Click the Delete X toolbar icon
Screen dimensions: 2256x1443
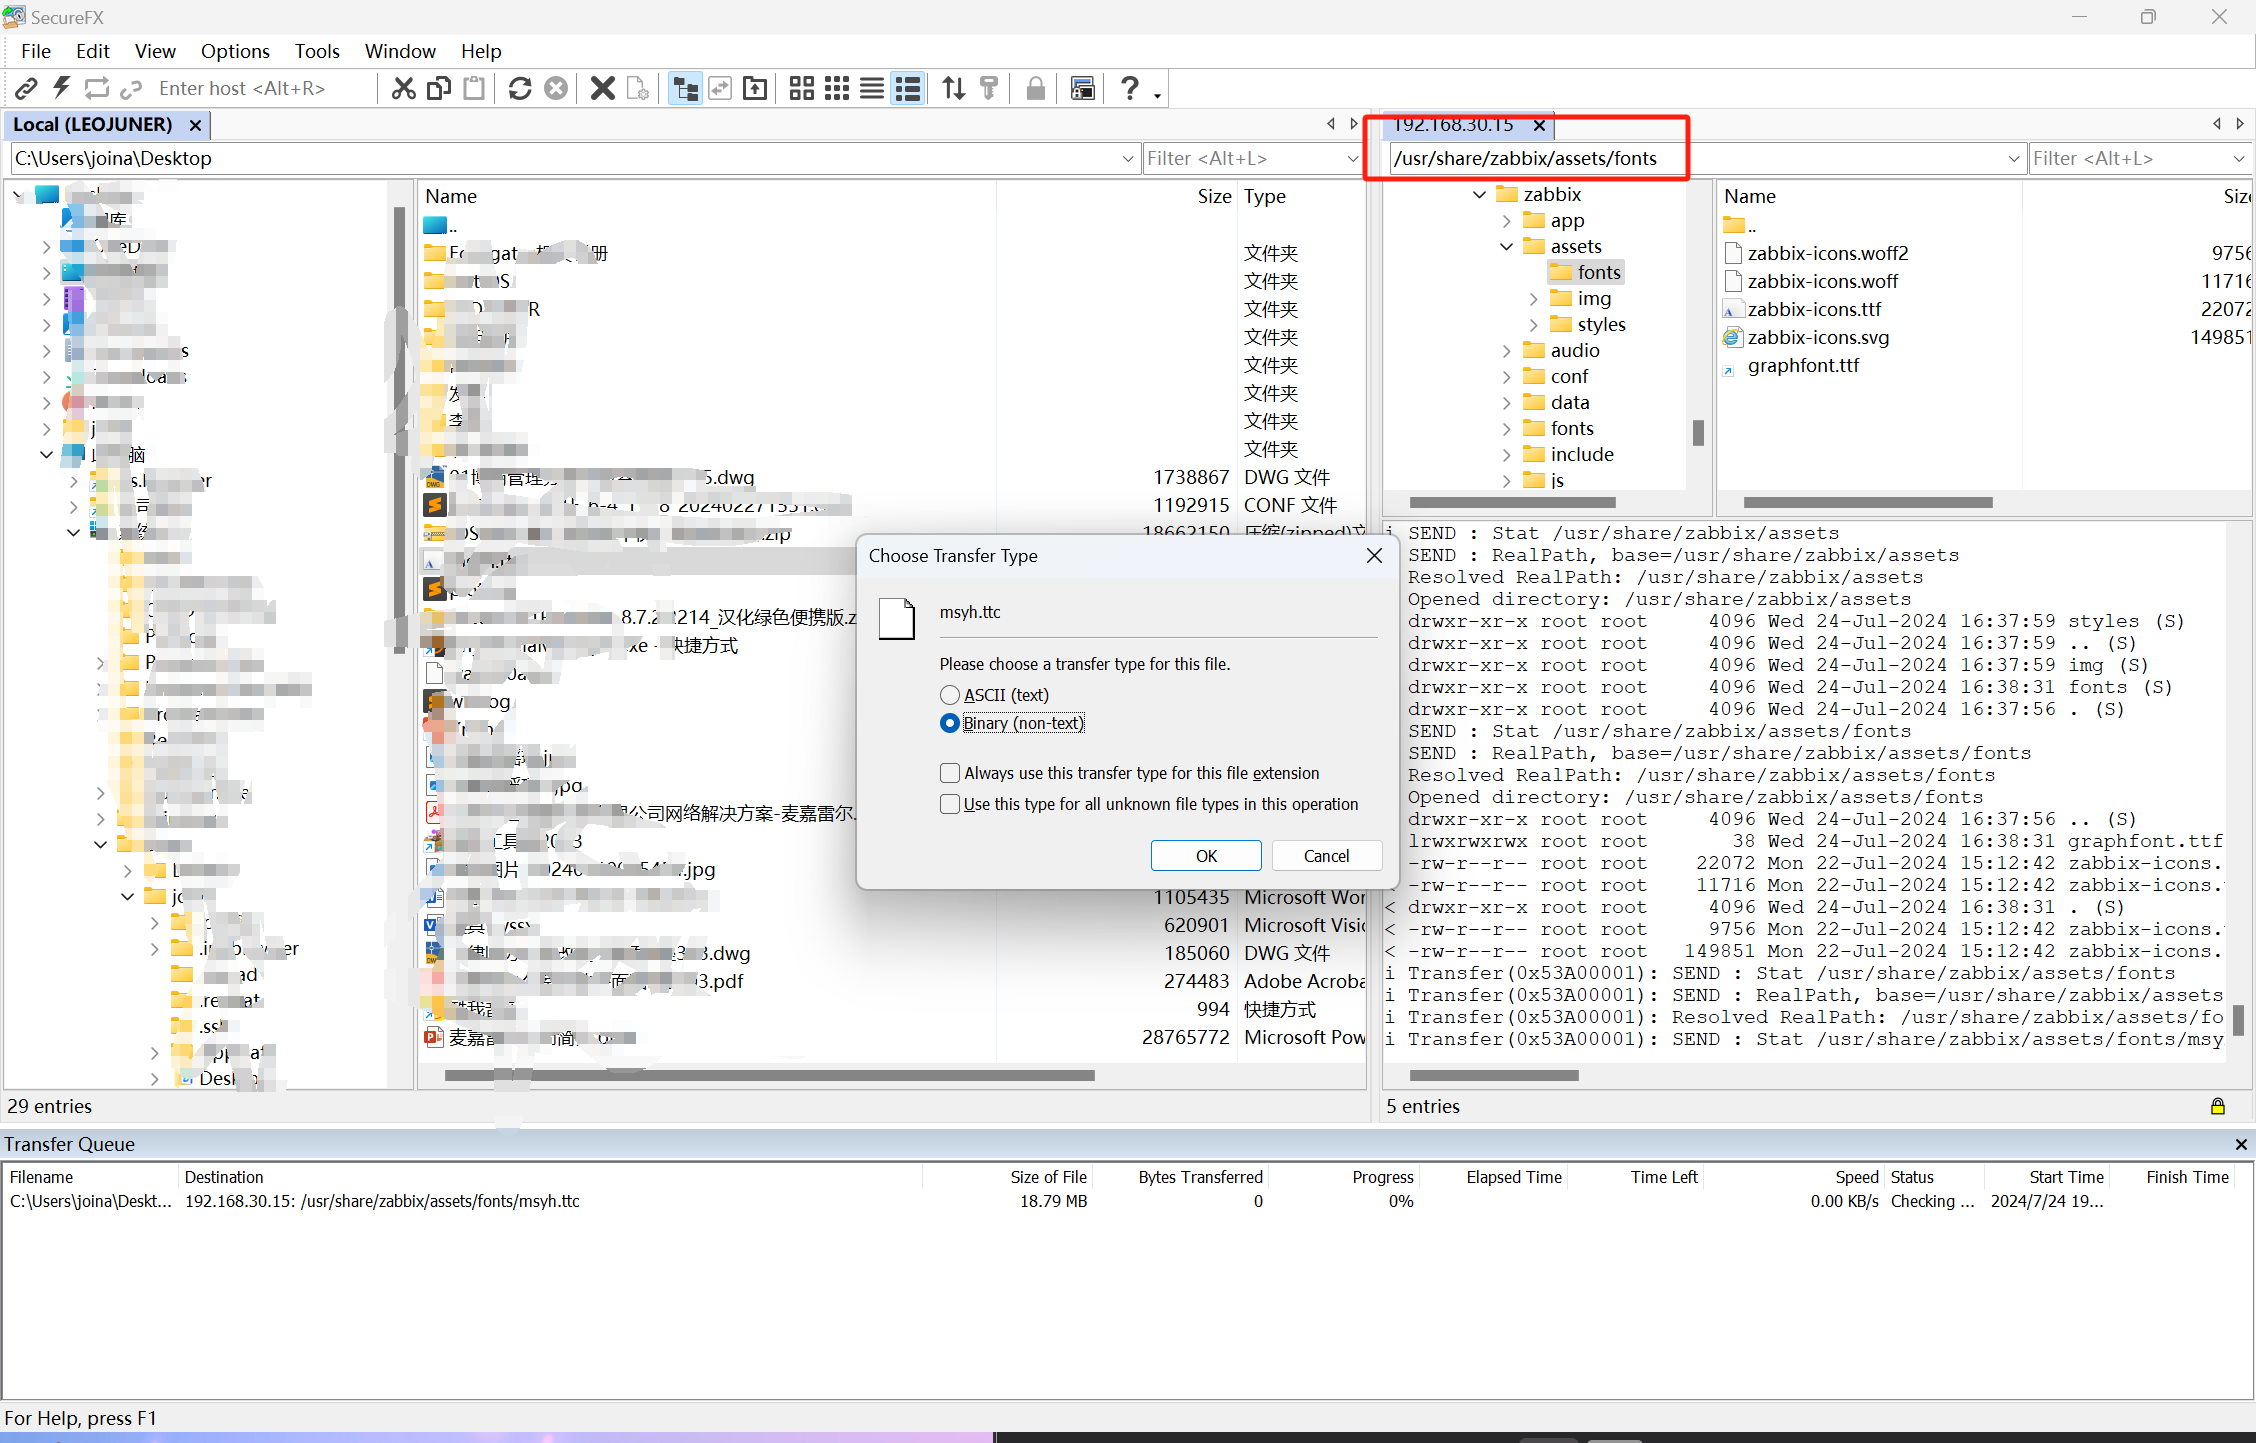tap(602, 89)
